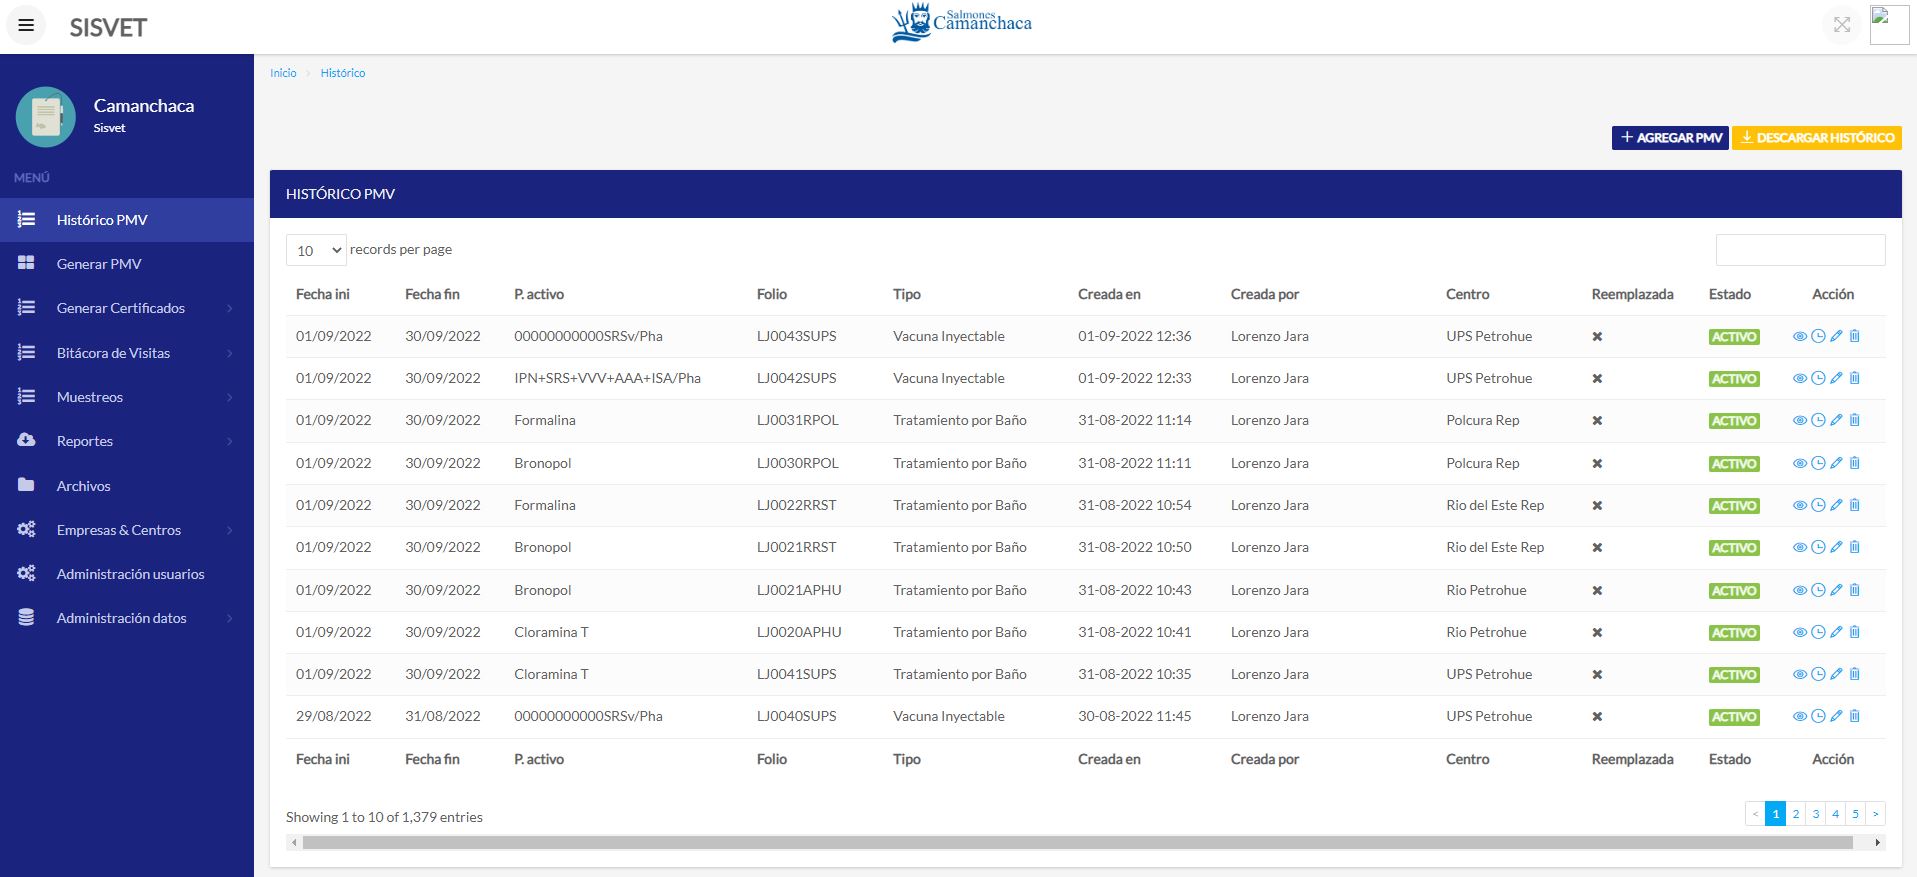Go to Inicio breadcrumb link
This screenshot has height=877, width=1917.
click(283, 73)
